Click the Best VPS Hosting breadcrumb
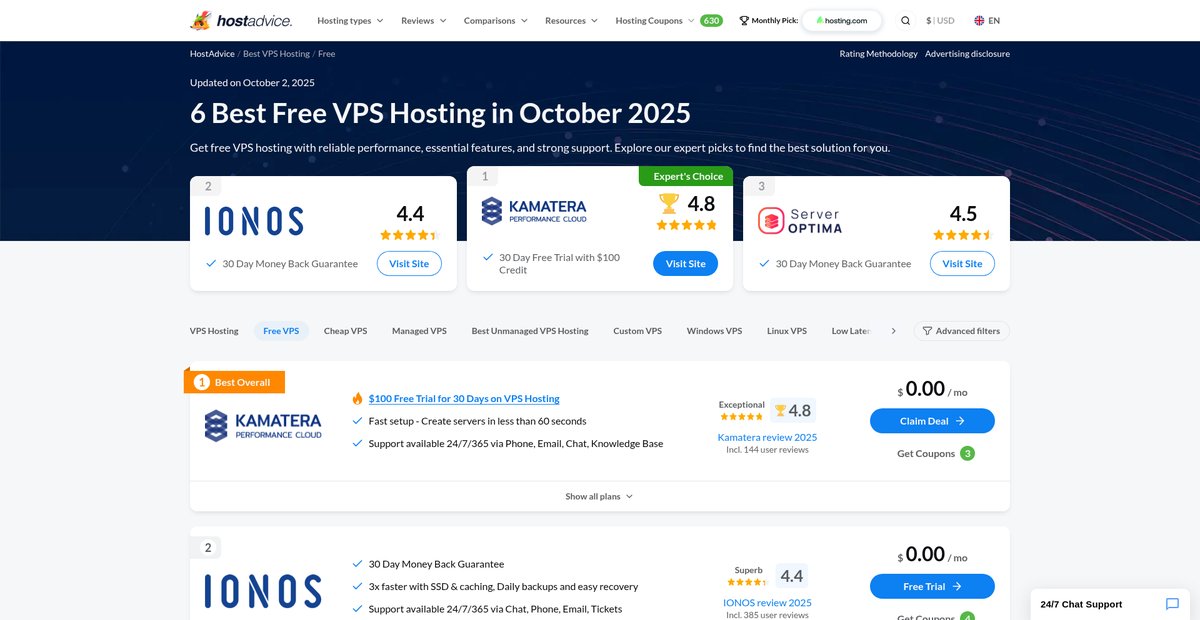Image resolution: width=1200 pixels, height=620 pixels. pyautogui.click(x=276, y=54)
